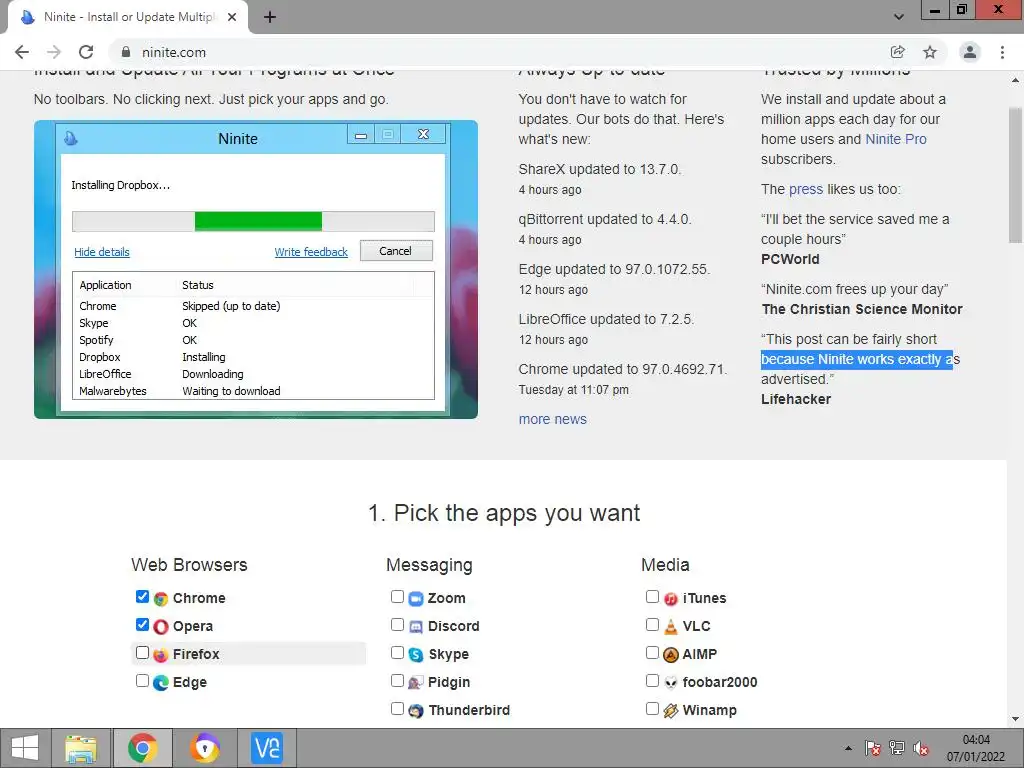The image size is (1024, 768).
Task: Click the foobar2000 alien icon
Action: pyautogui.click(x=671, y=682)
